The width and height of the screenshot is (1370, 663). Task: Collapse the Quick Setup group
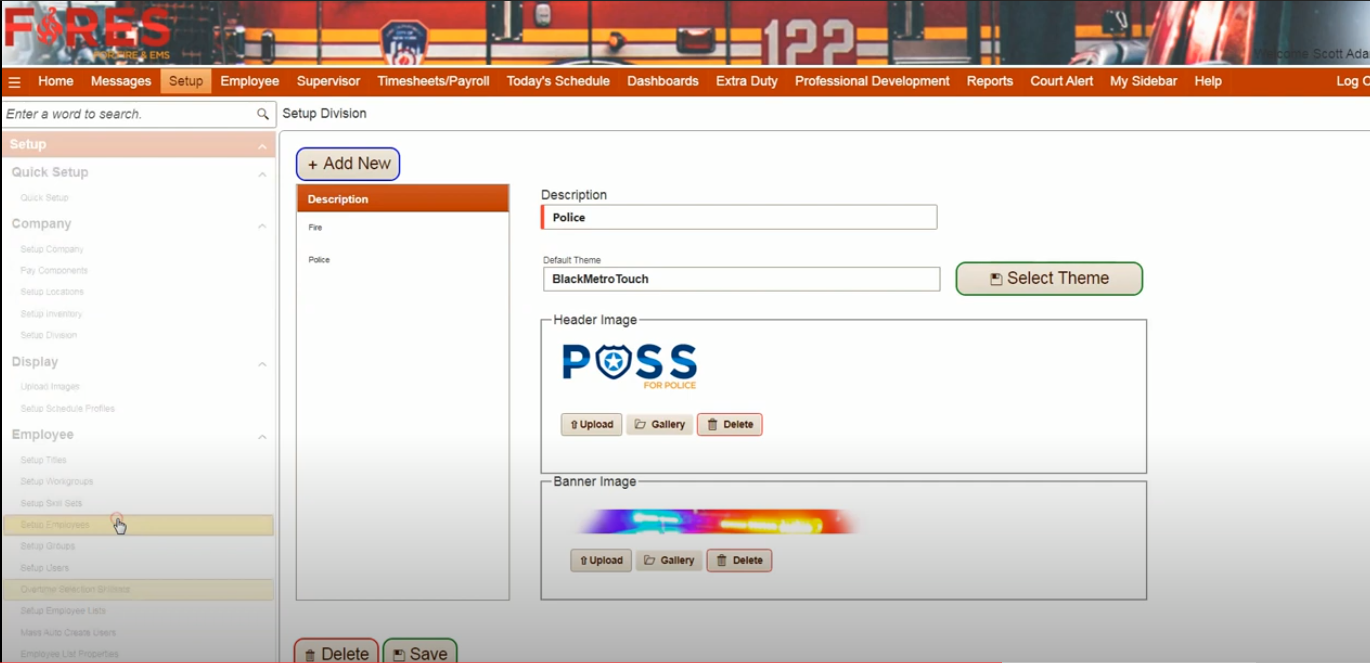pyautogui.click(x=262, y=174)
